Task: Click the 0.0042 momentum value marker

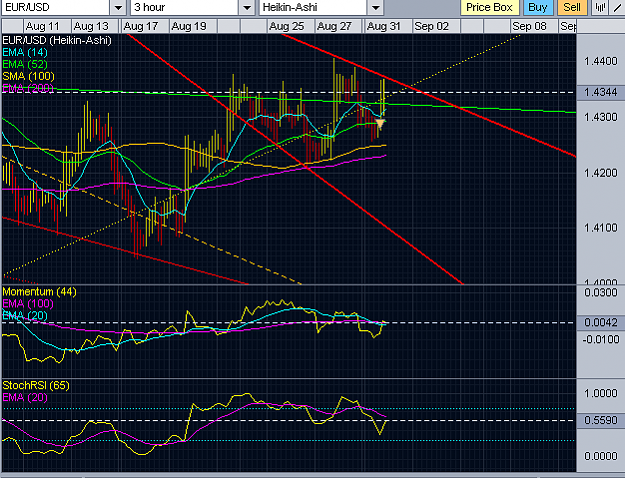Action: 600,322
